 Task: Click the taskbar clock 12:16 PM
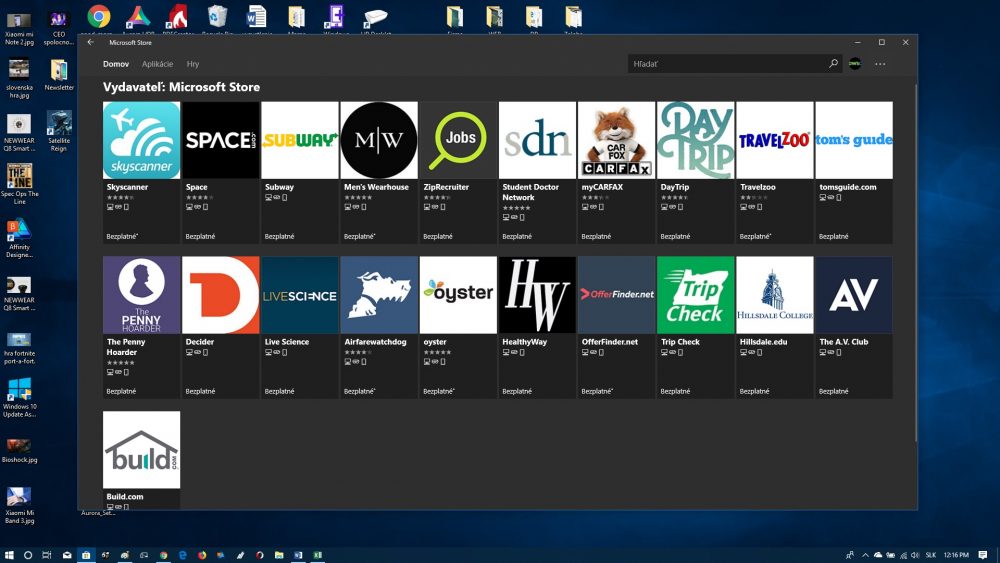coord(956,555)
